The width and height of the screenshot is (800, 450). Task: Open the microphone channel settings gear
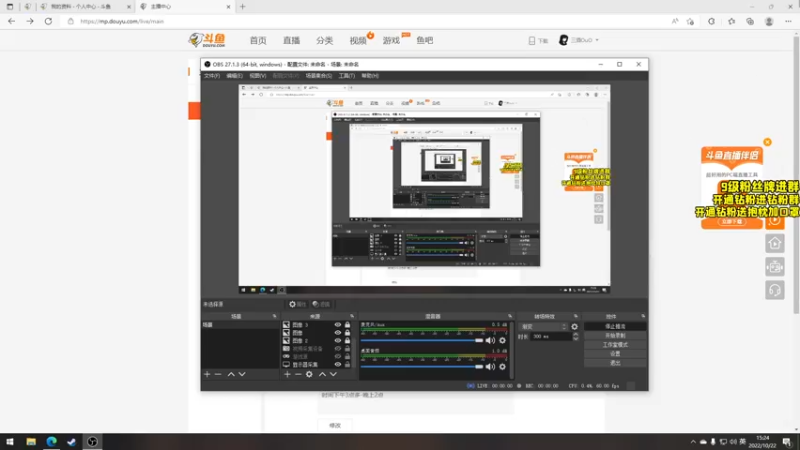tap(503, 340)
